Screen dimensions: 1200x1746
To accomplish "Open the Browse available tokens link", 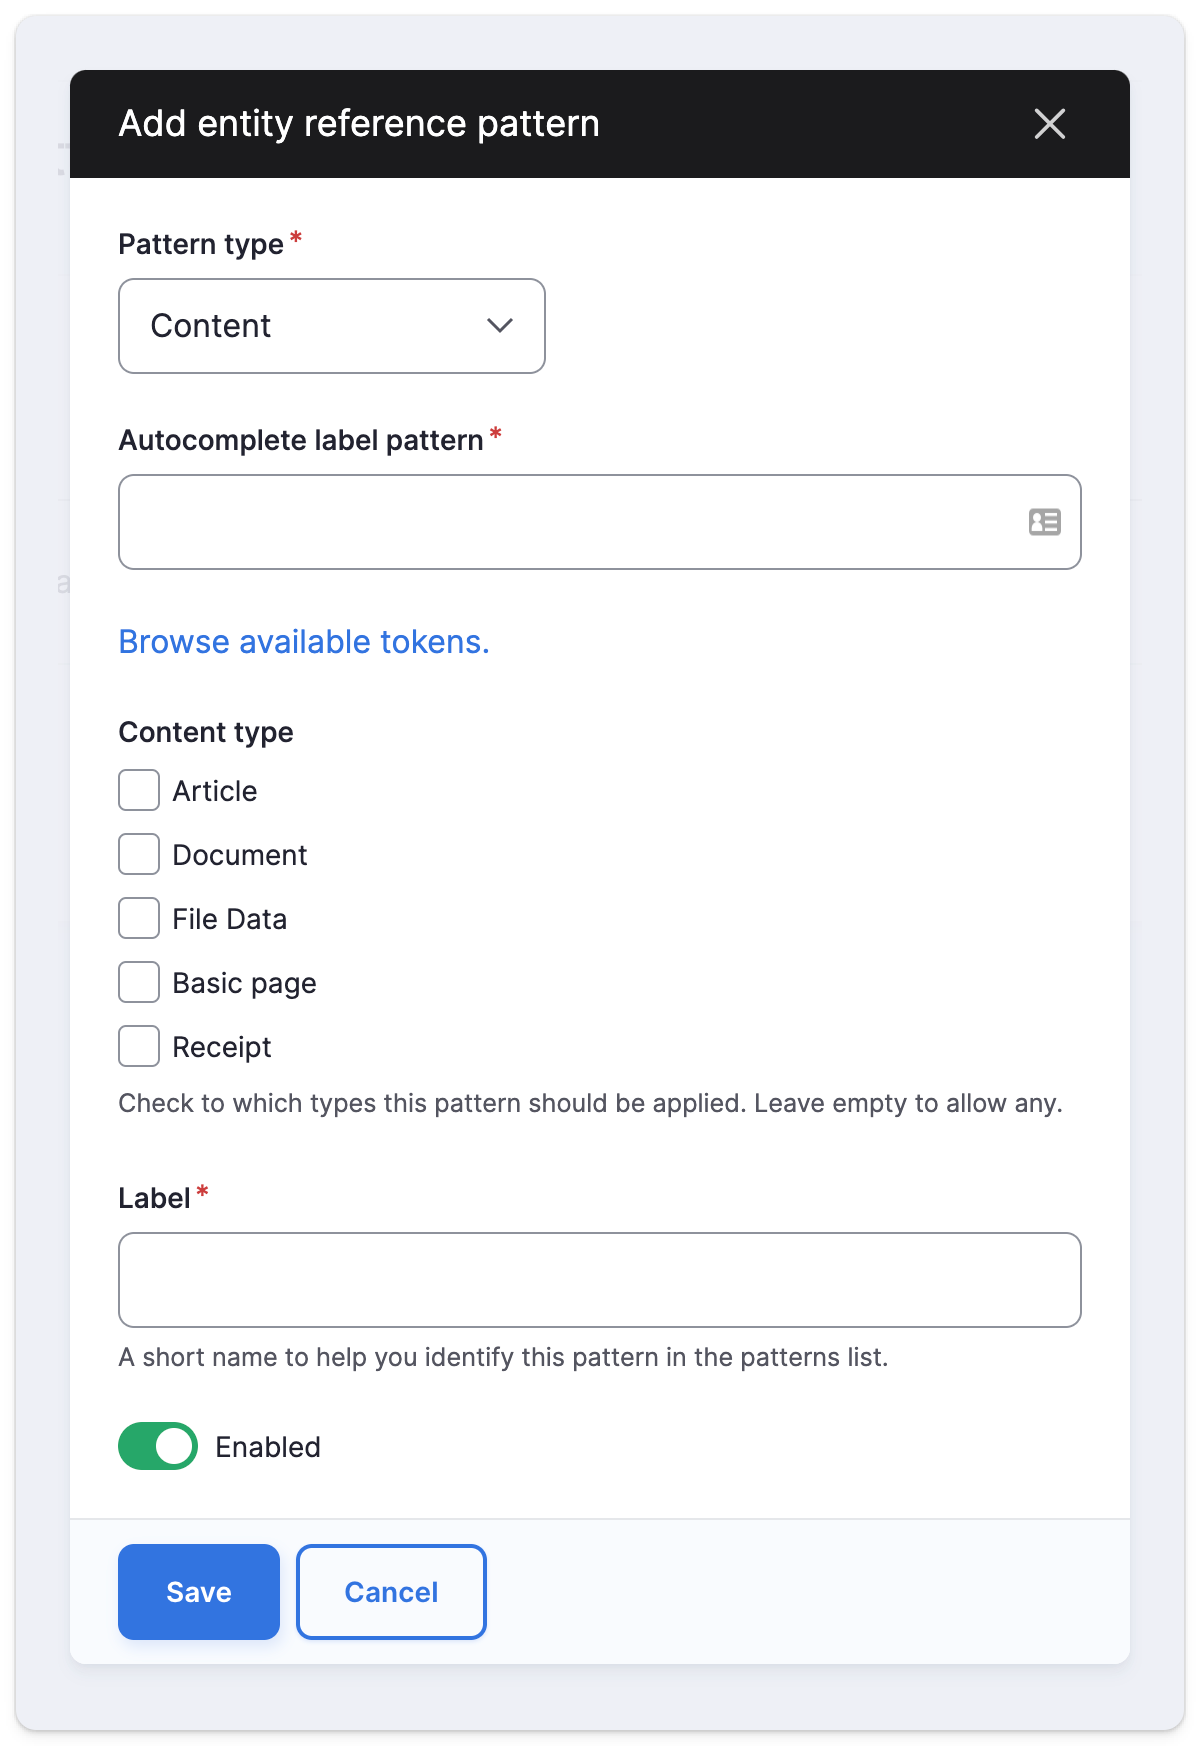I will (304, 642).
